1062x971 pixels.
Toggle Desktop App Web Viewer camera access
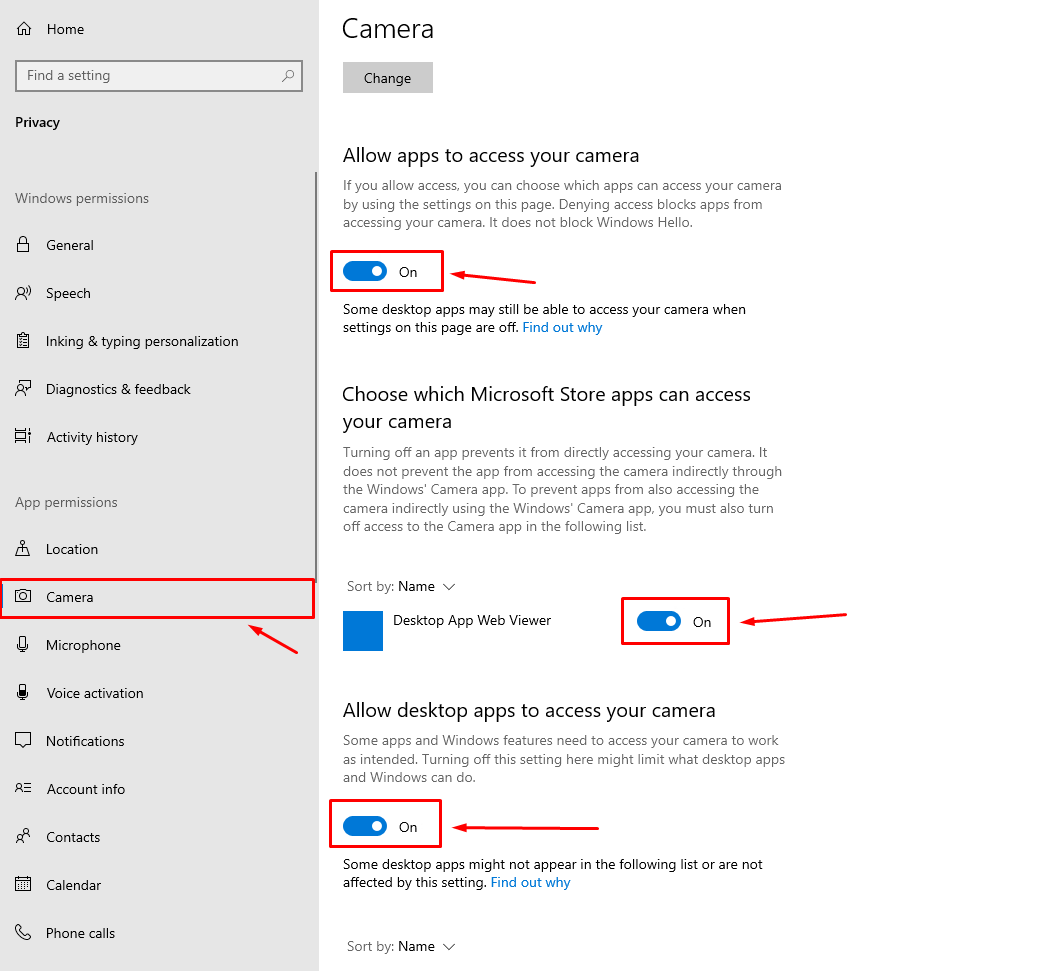click(x=659, y=622)
